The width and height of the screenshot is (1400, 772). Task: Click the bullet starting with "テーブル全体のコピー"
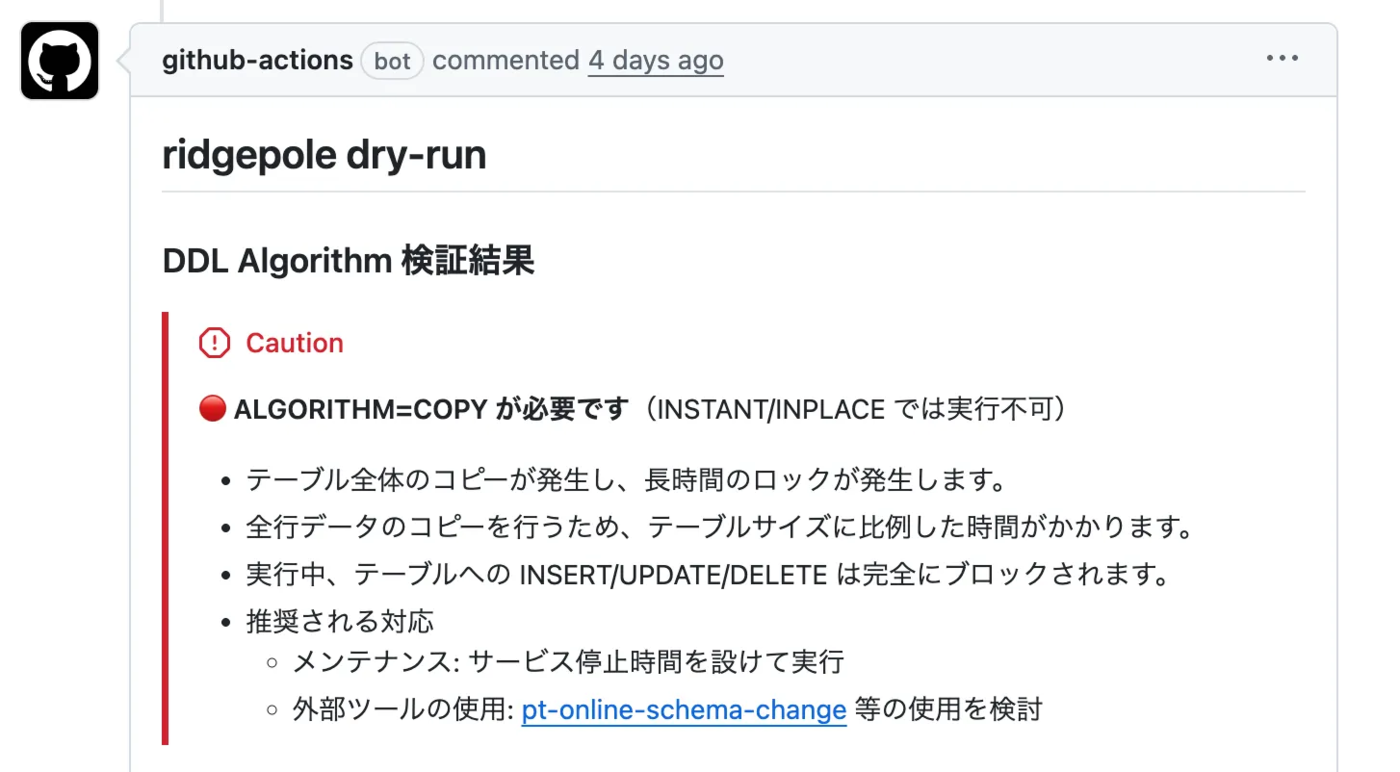(626, 480)
